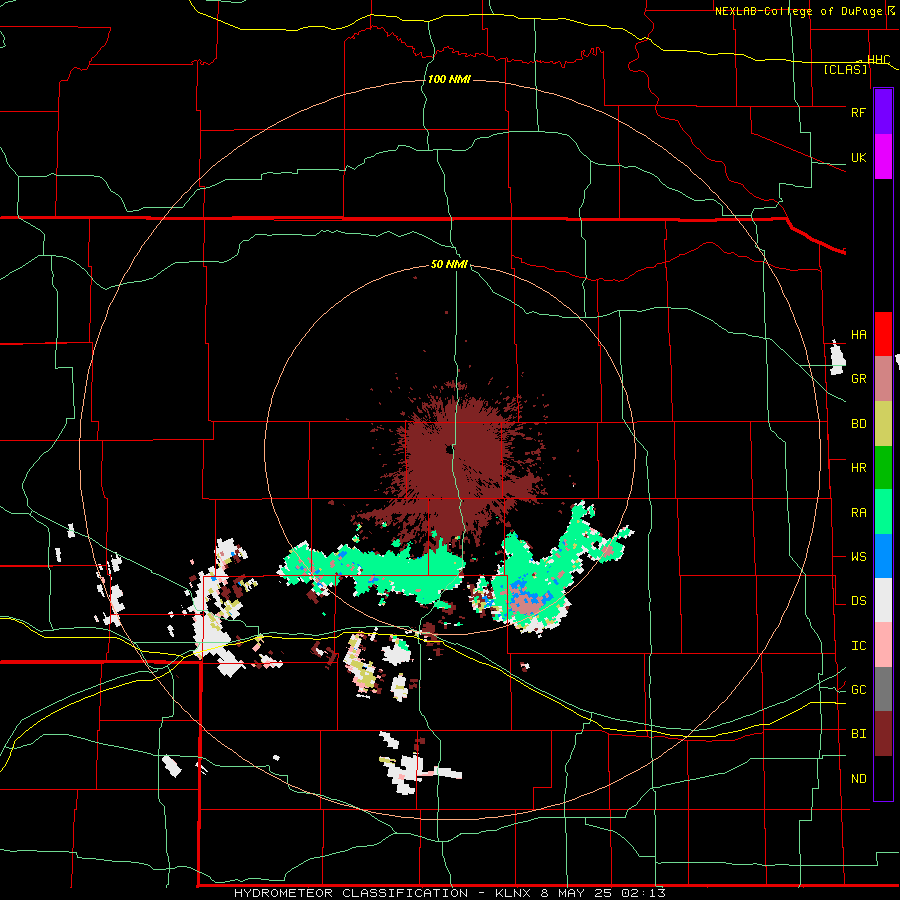
Task: Click the HHC product code label
Action: [878, 60]
